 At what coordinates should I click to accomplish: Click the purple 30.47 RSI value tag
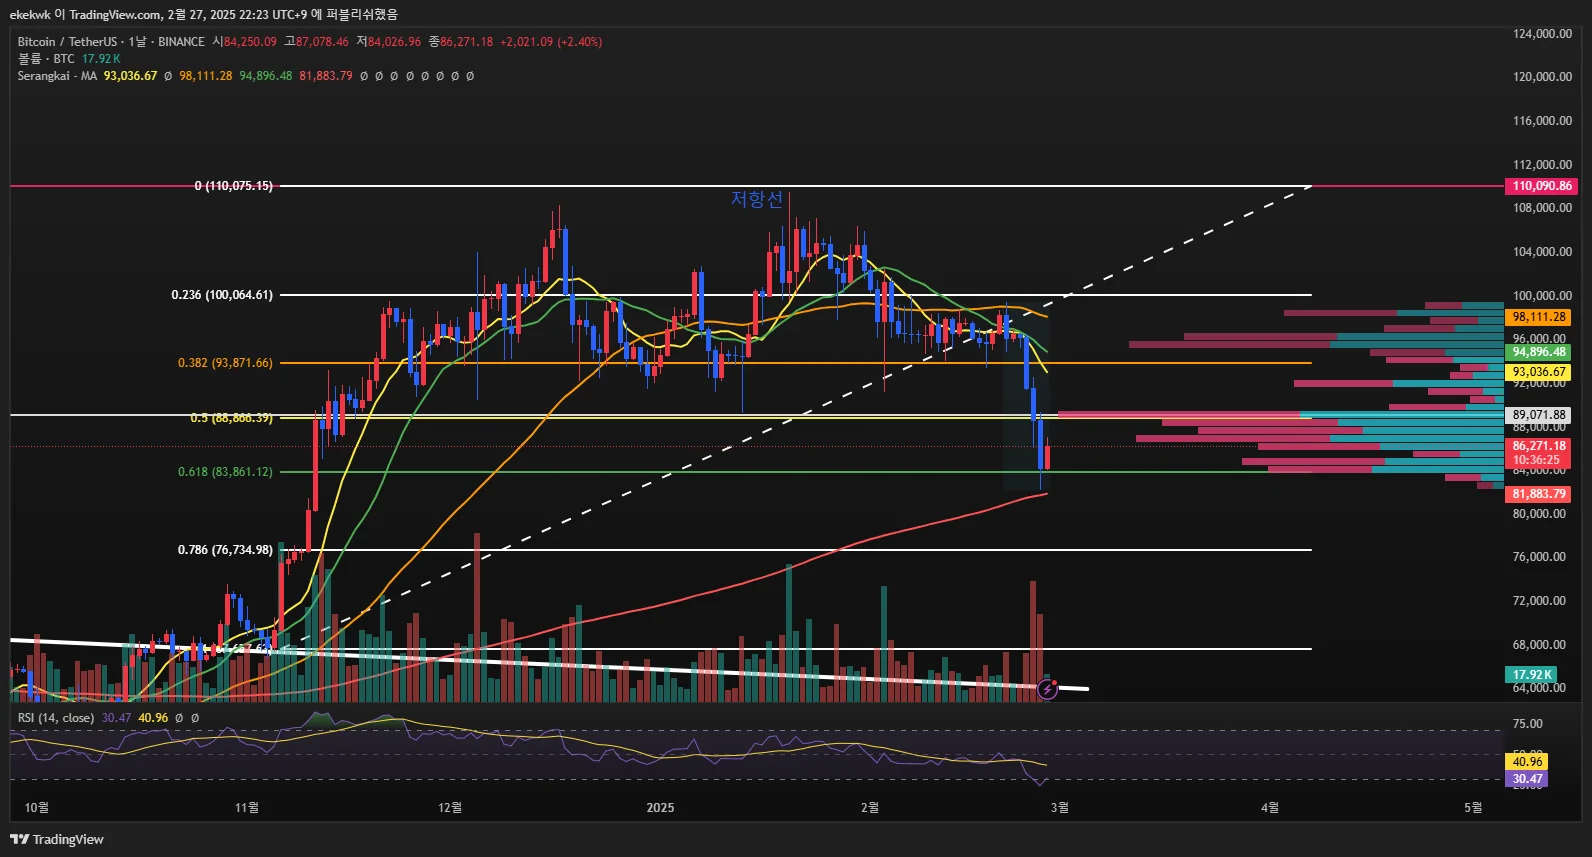(x=1527, y=779)
